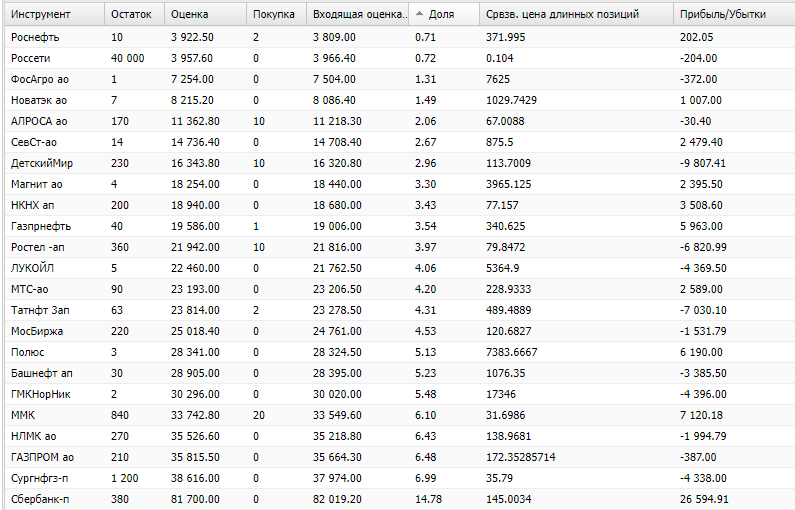Click incoming valuation 82 019.20
795x510 pixels.
[337, 499]
